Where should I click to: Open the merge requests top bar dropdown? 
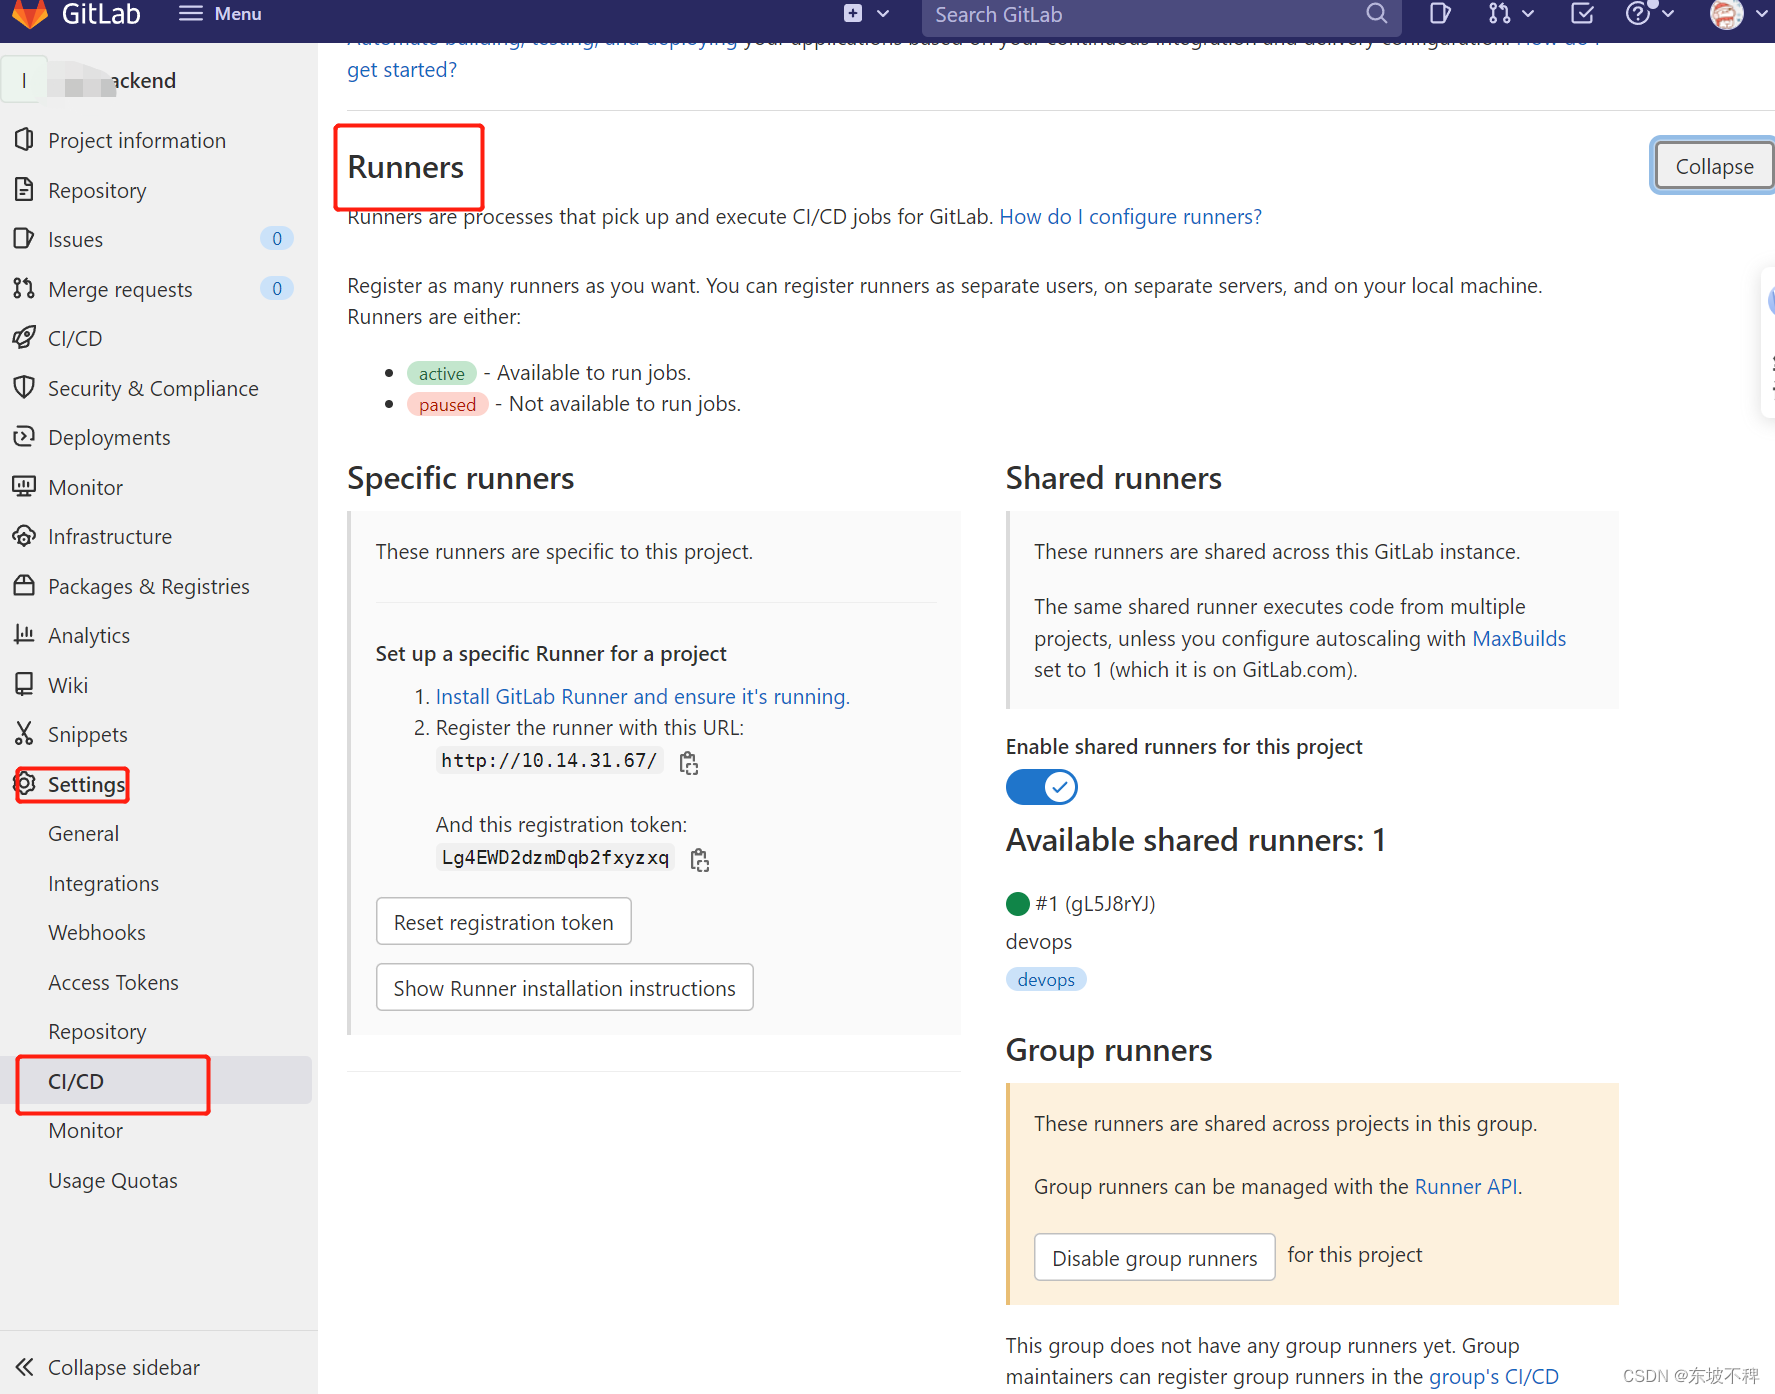pos(1510,14)
